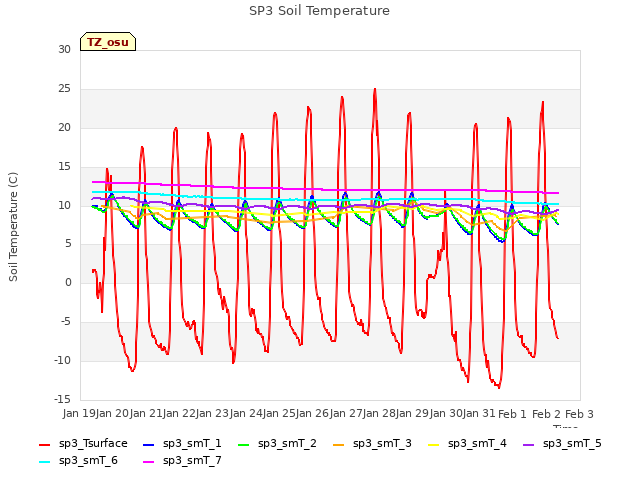
Task: Click the Jan 24 x-axis tick label
Action: [246, 413]
